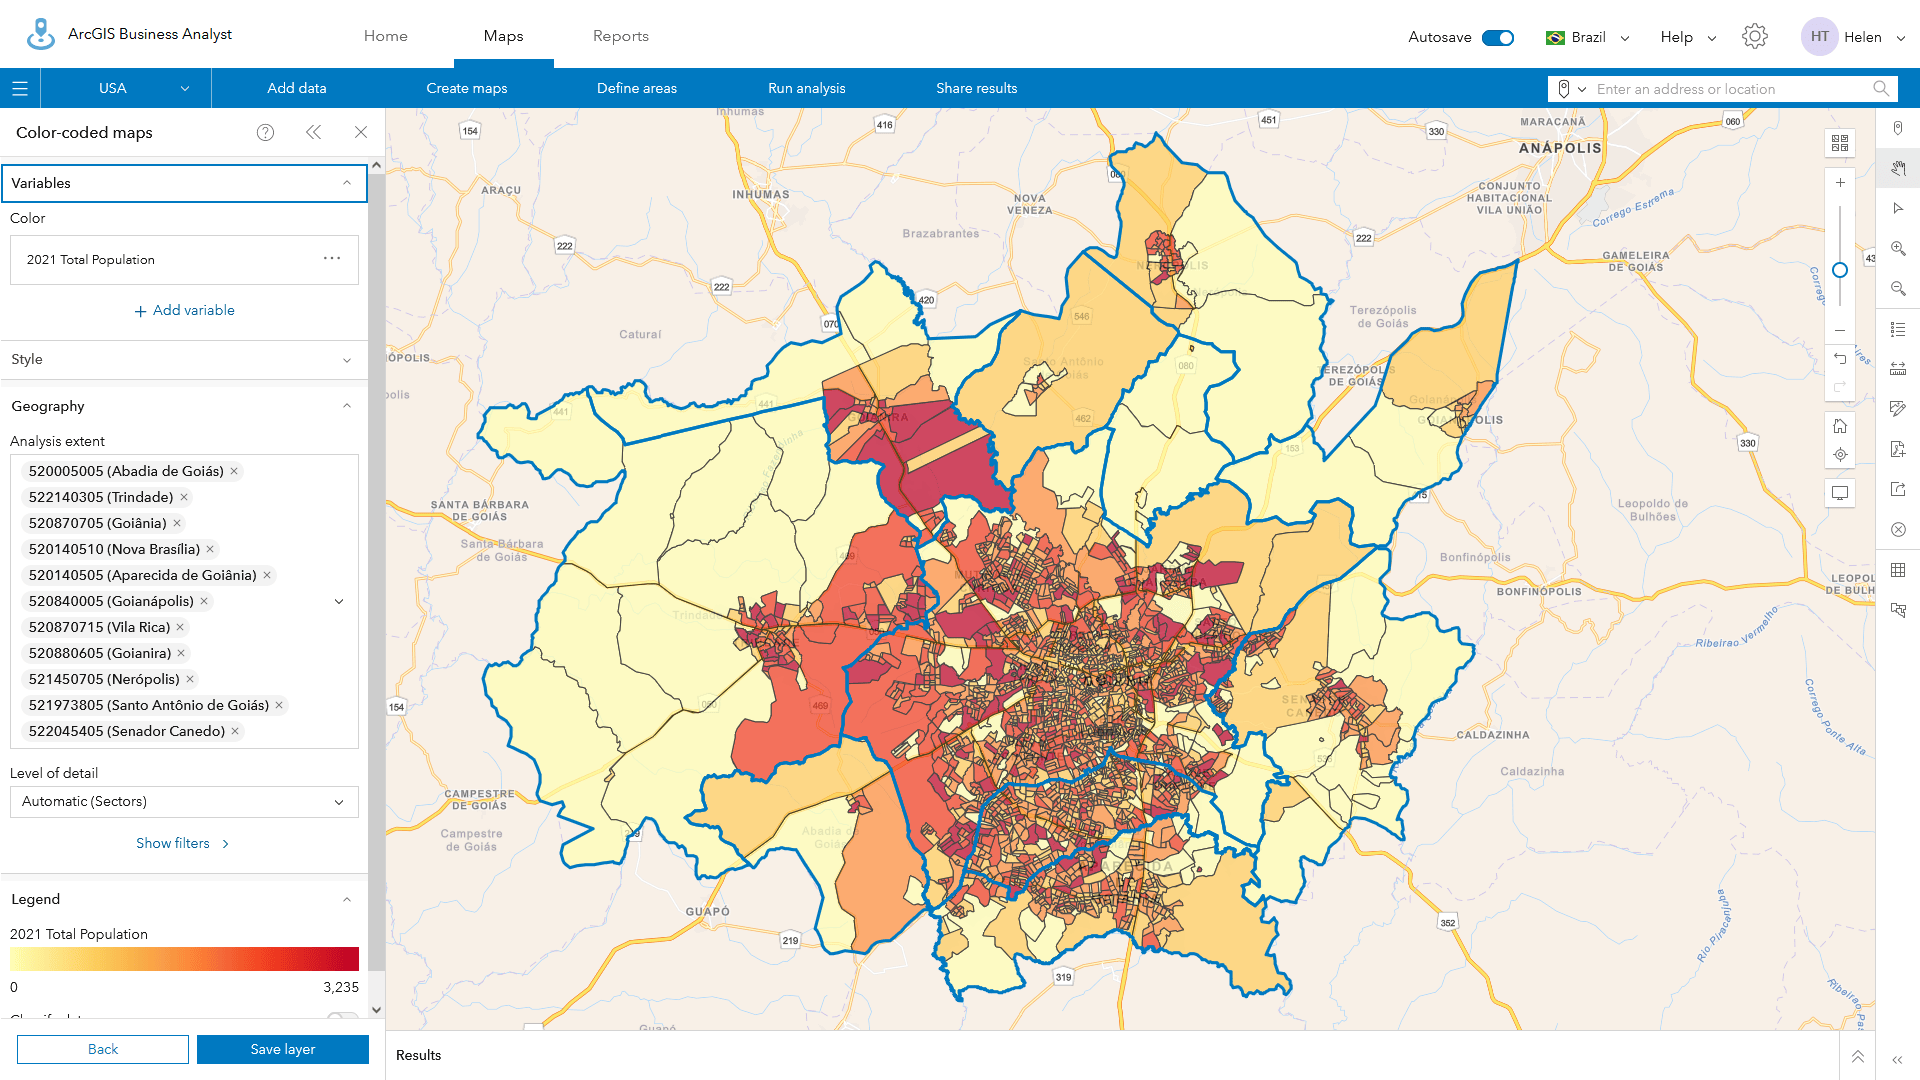The image size is (1920, 1080).
Task: Toggle the Autosave switch off
Action: tap(1497, 36)
